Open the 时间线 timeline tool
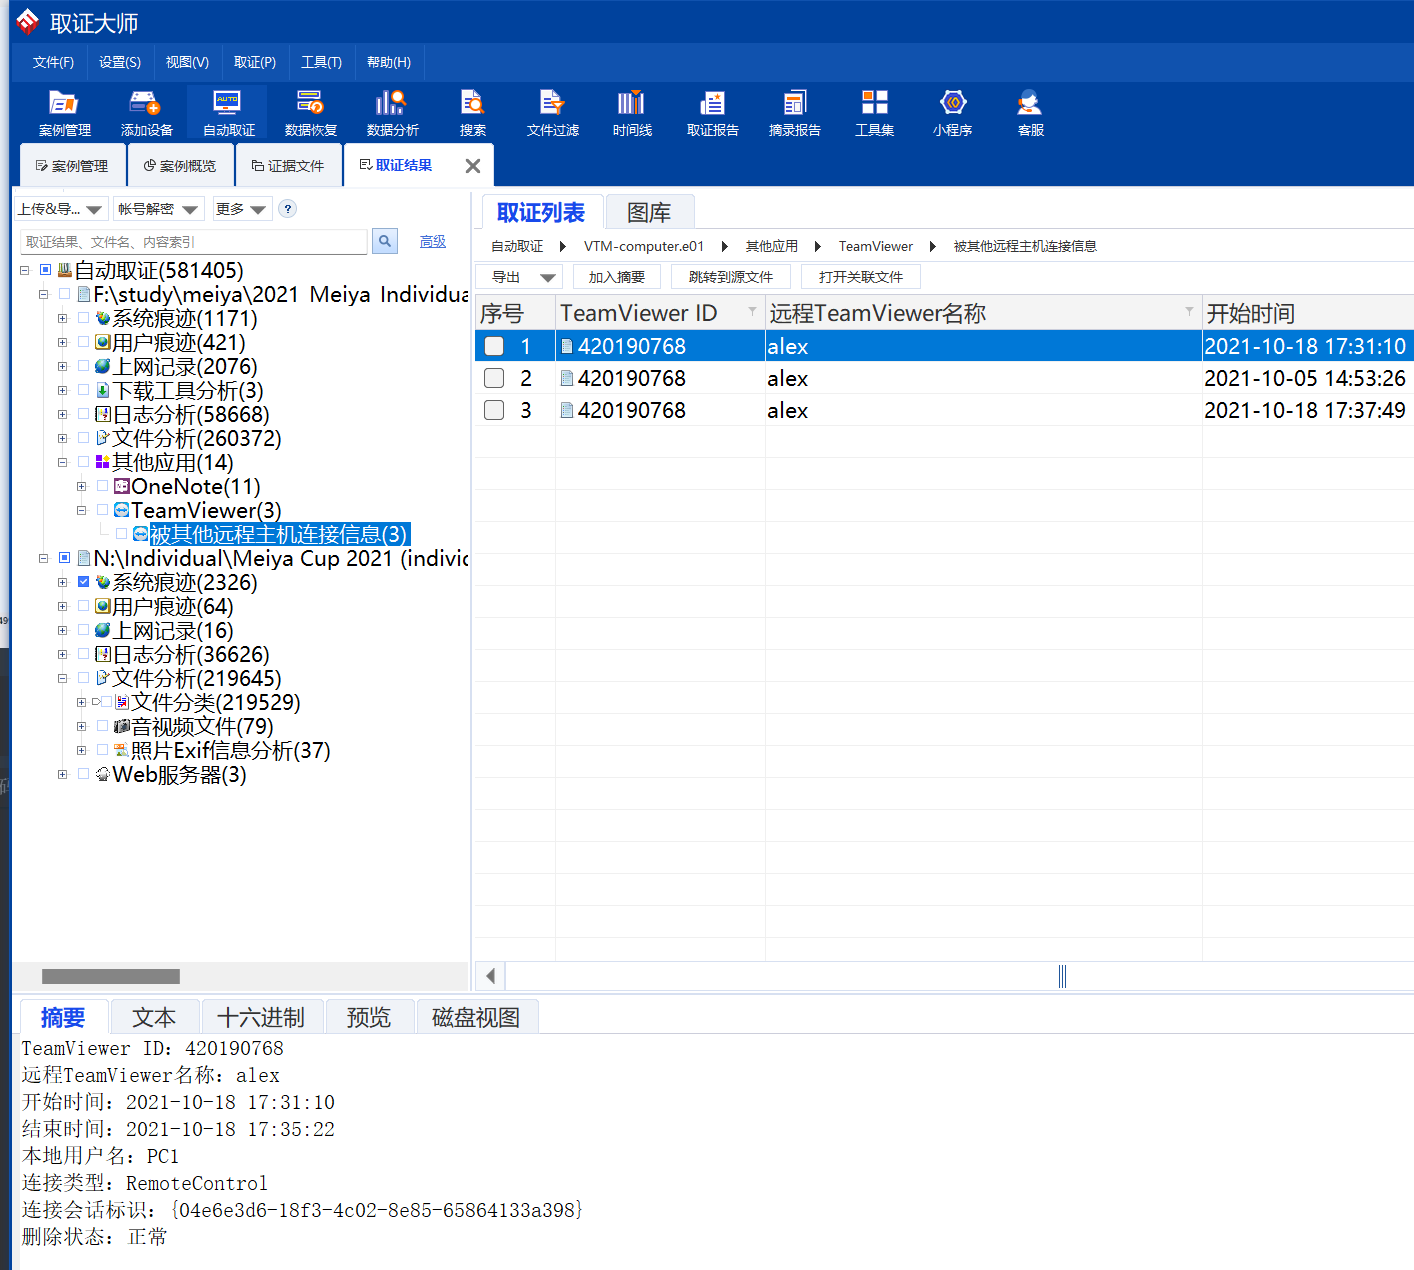This screenshot has height=1270, width=1414. tap(632, 112)
